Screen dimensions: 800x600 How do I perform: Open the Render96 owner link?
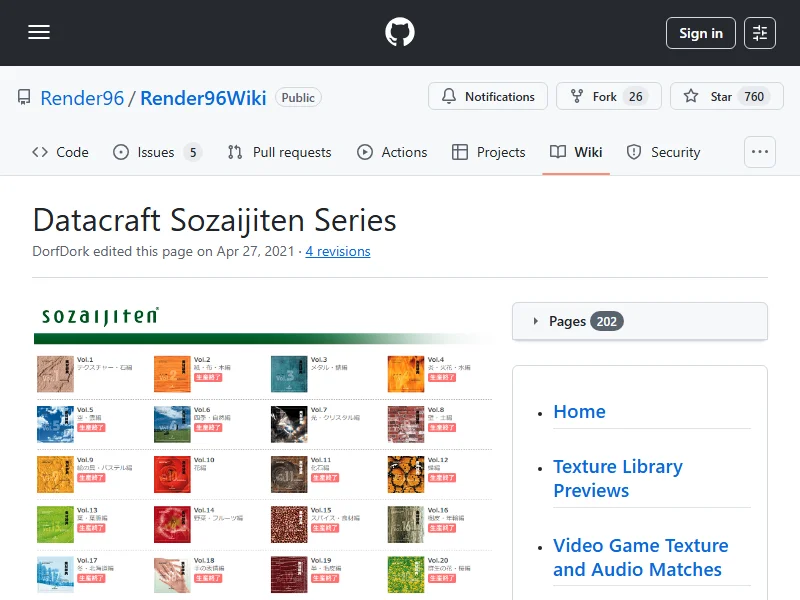click(82, 97)
